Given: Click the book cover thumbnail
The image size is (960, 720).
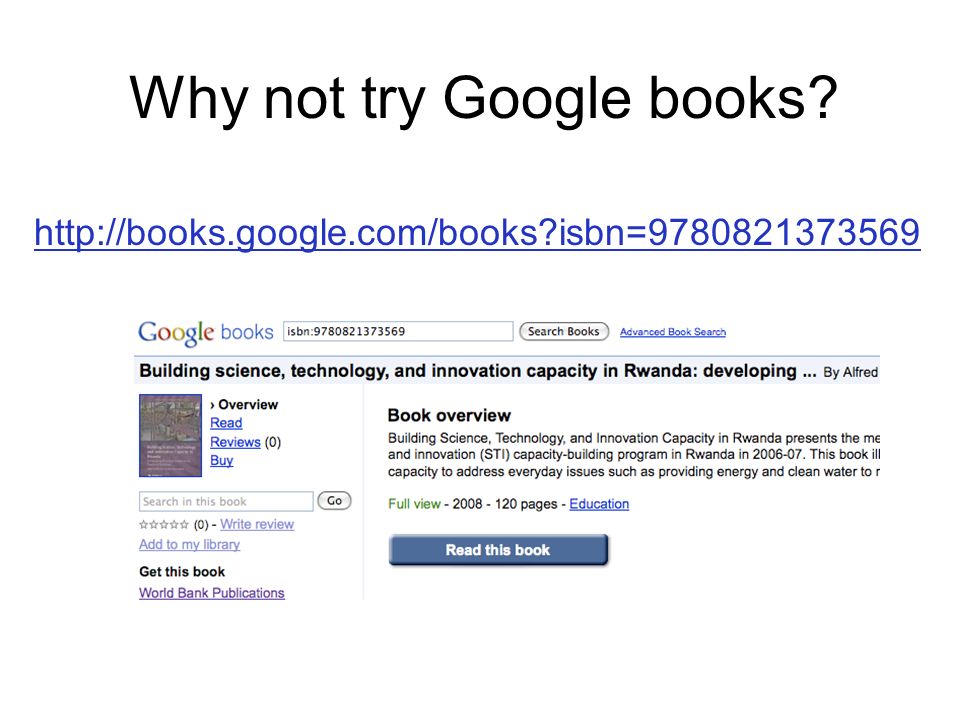Looking at the screenshot, I should (x=170, y=435).
